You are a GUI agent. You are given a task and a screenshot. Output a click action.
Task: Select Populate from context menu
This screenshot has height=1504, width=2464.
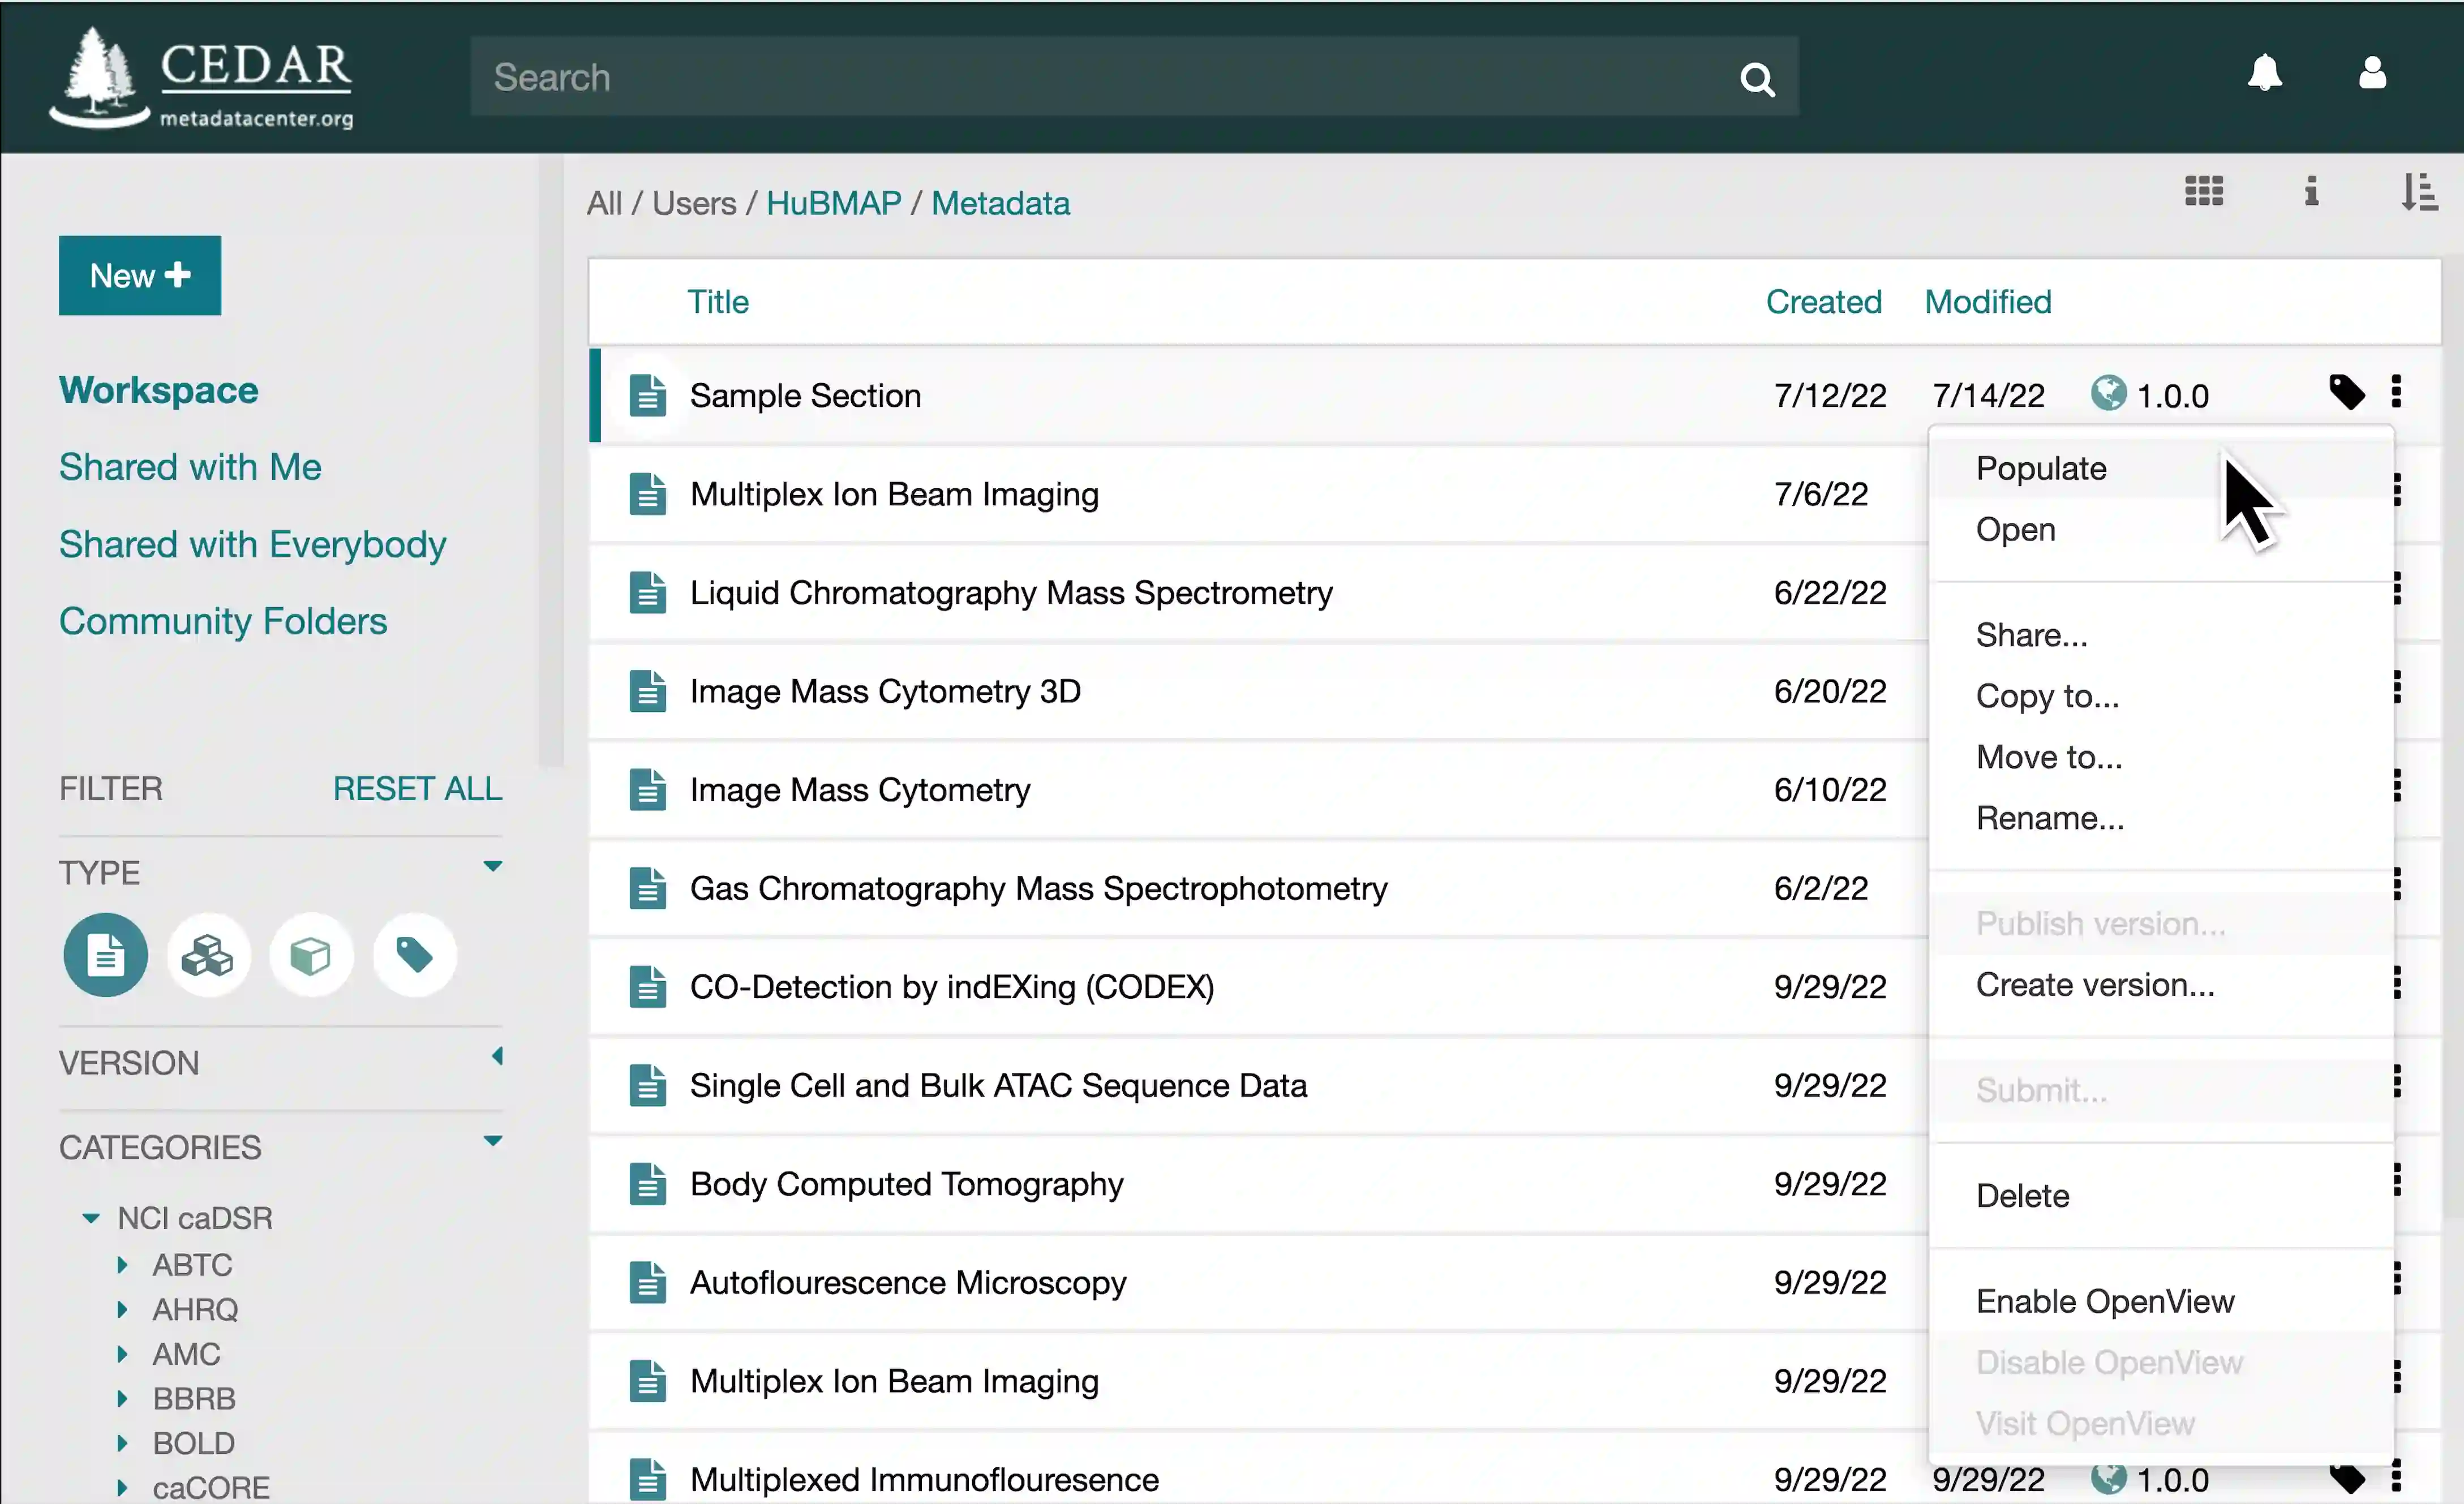coord(2041,469)
